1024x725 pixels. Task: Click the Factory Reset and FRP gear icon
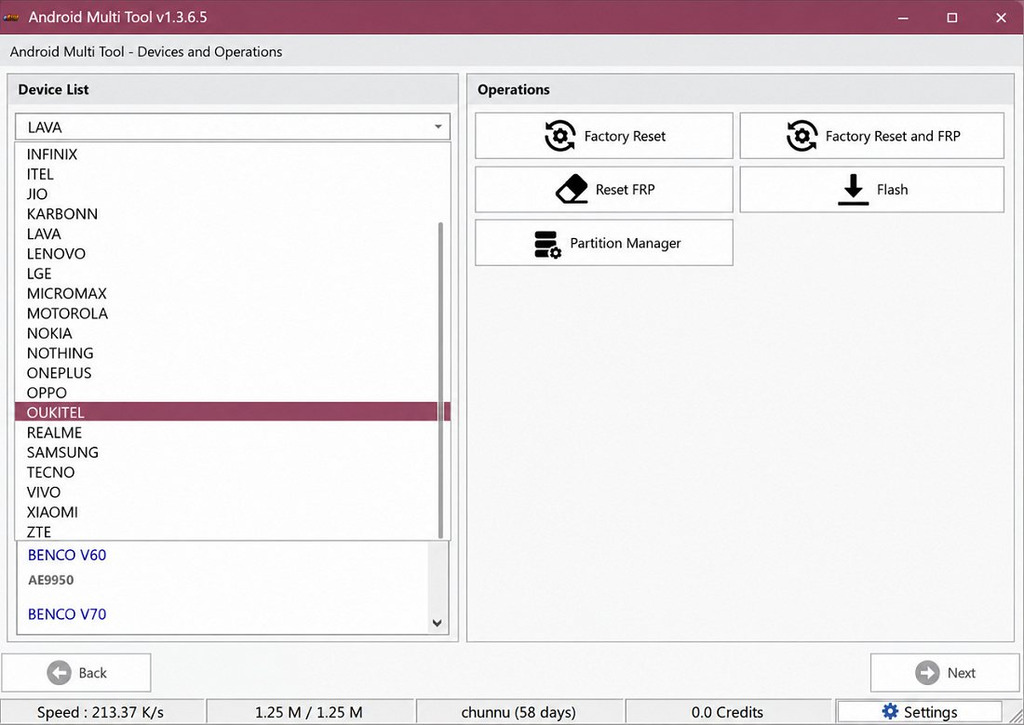coord(802,136)
